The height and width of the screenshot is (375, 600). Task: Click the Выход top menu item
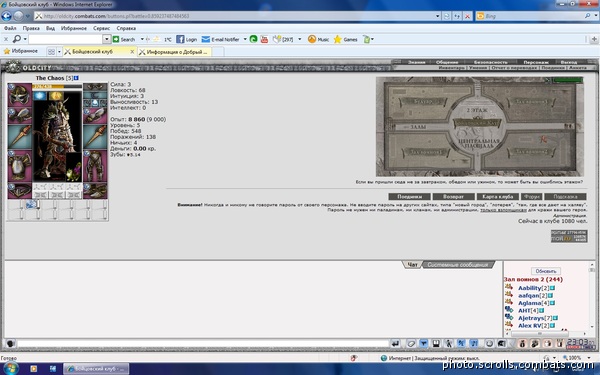click(x=569, y=62)
